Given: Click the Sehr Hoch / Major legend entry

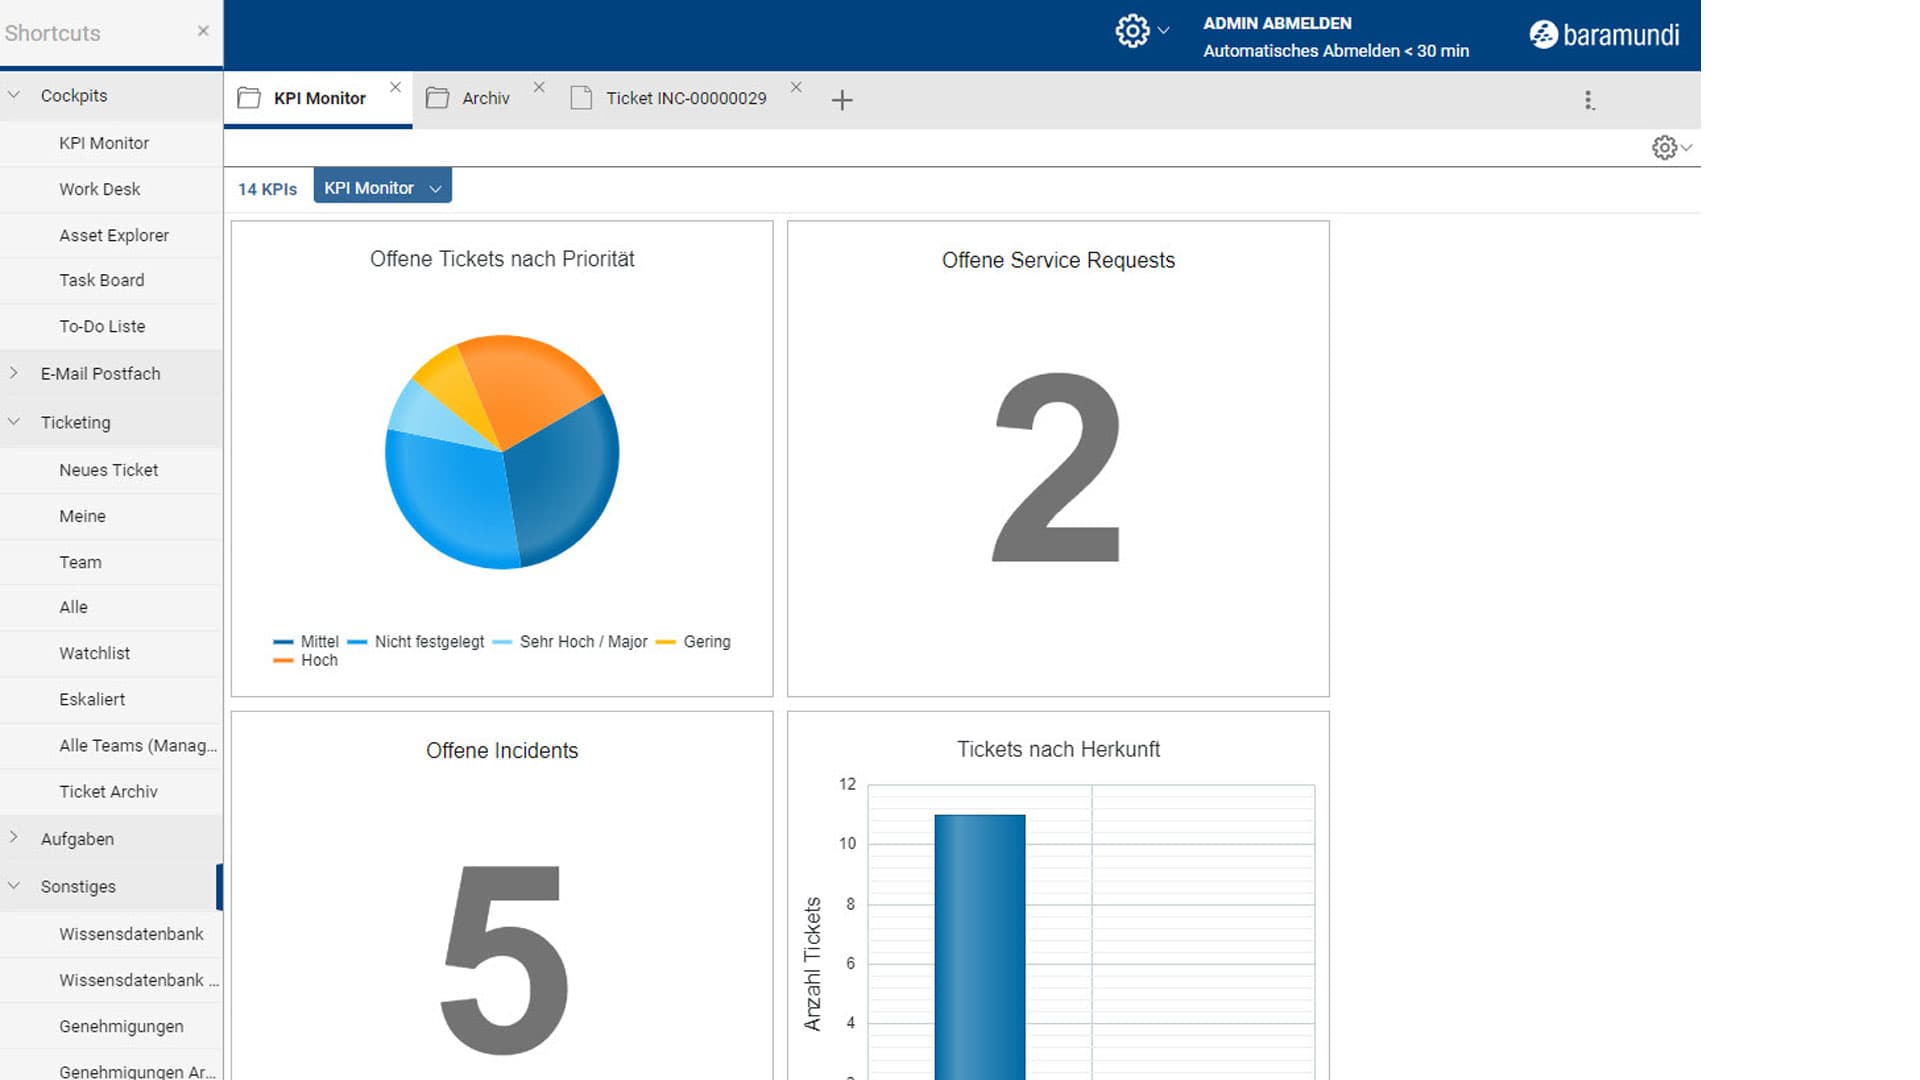Looking at the screenshot, I should tap(570, 641).
